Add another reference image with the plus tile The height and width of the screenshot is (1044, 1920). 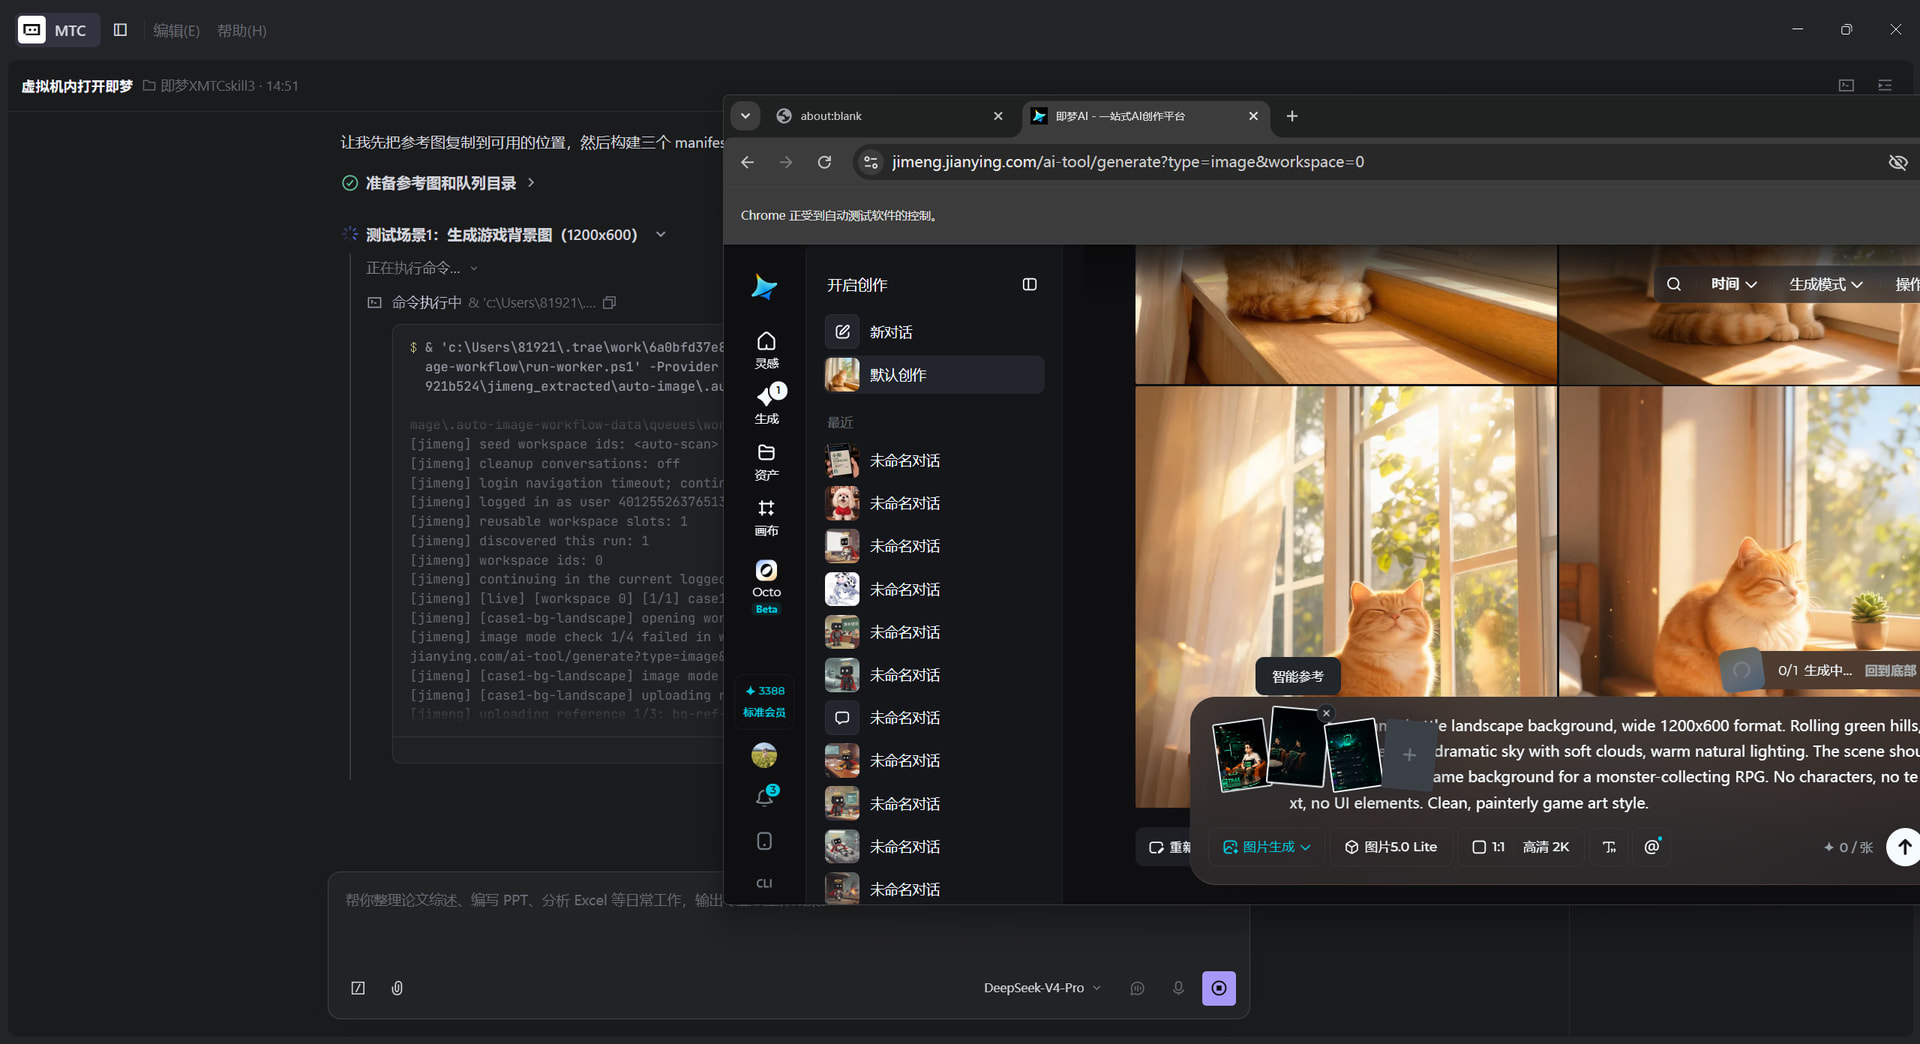(x=1409, y=755)
